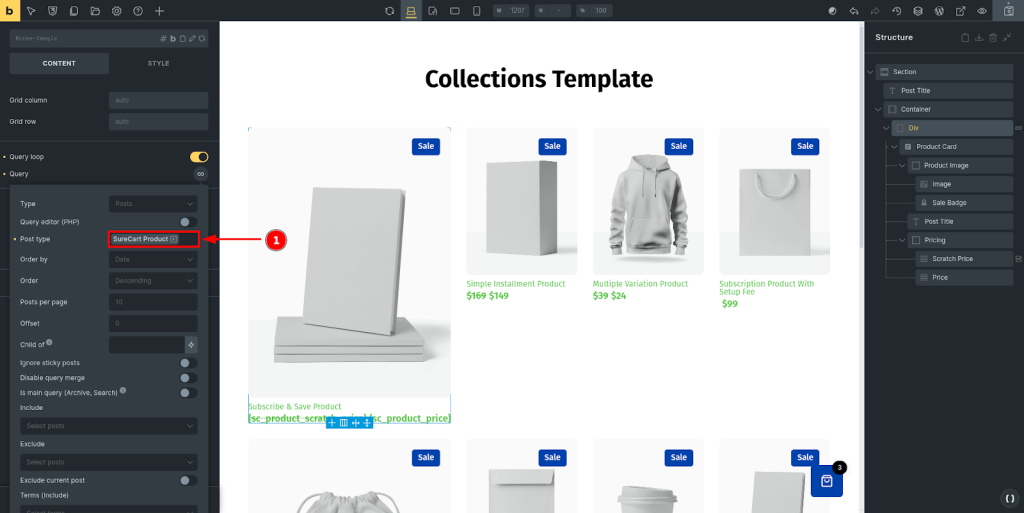Delete structure using the trash icon
This screenshot has height=513, width=1024.
click(x=993, y=38)
